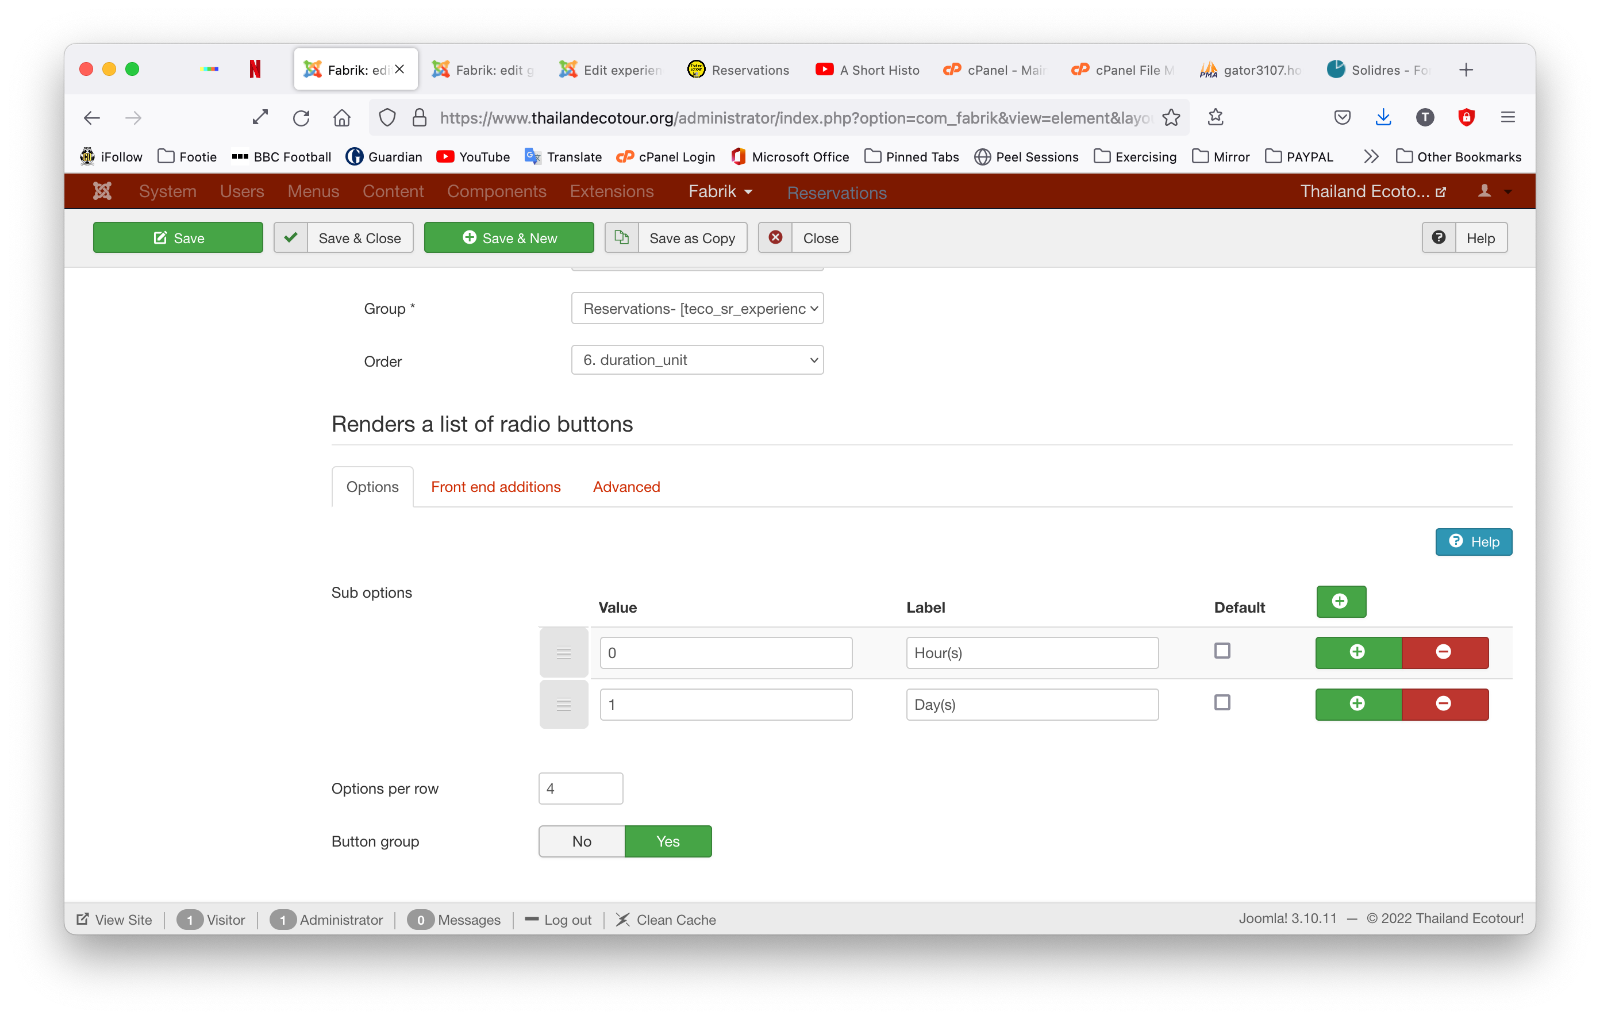The height and width of the screenshot is (1019, 1600).
Task: Open the Fabrik menu dropdown
Action: (720, 191)
